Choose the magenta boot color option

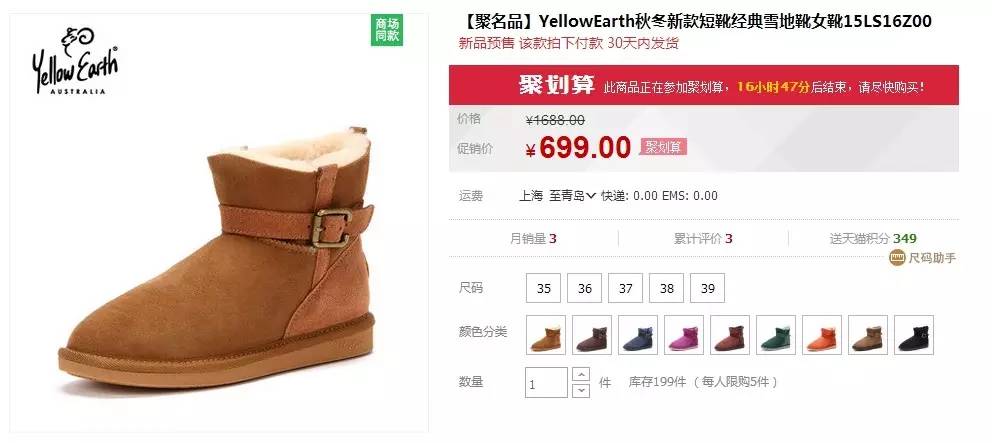[x=684, y=335]
